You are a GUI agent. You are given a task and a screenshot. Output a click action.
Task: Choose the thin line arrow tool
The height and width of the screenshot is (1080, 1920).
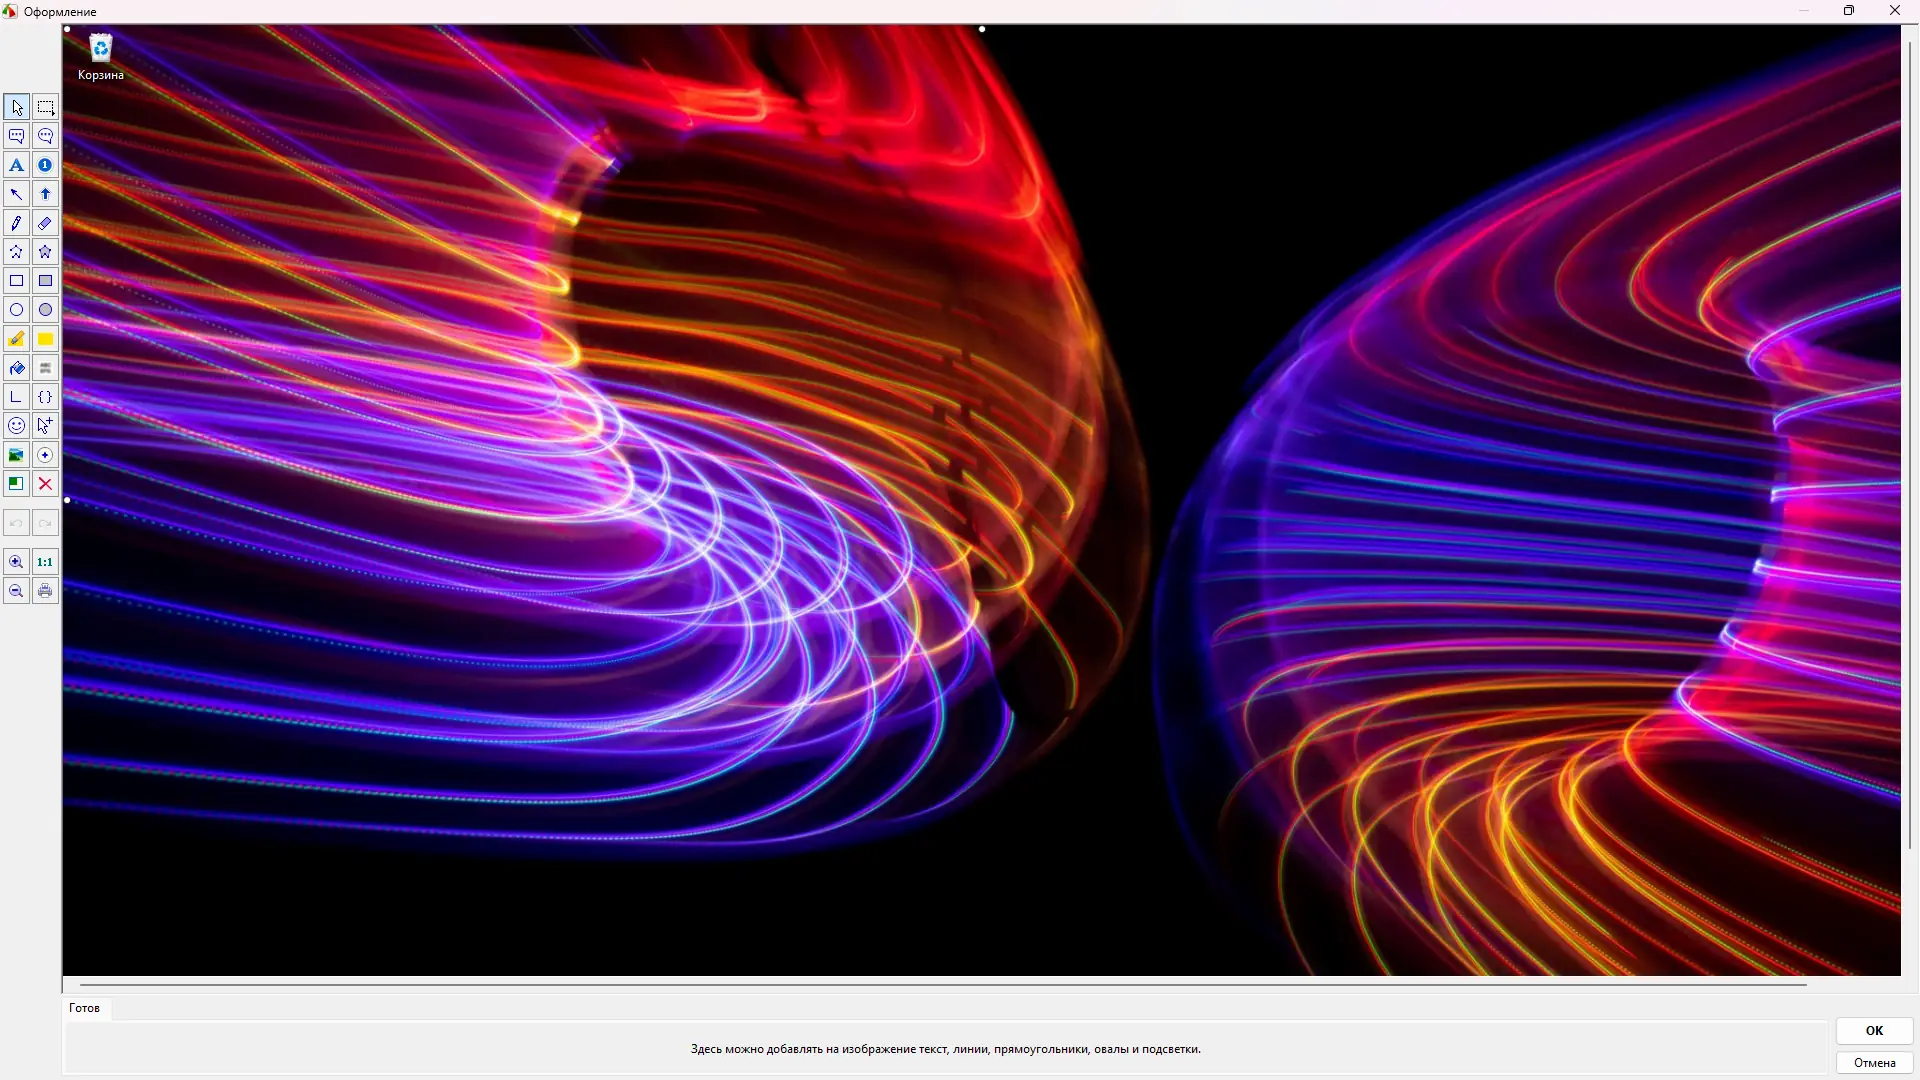[x=16, y=194]
